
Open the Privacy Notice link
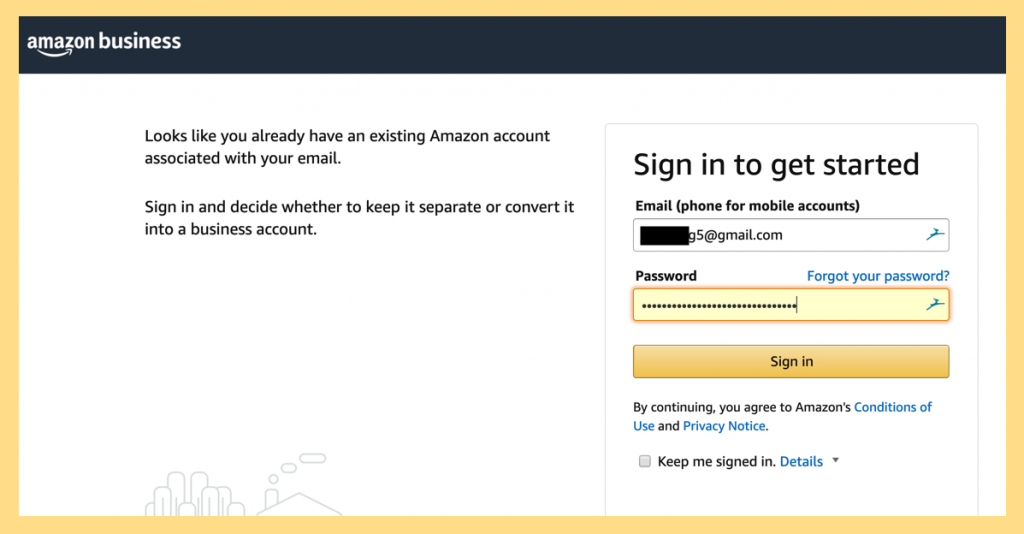click(x=724, y=426)
